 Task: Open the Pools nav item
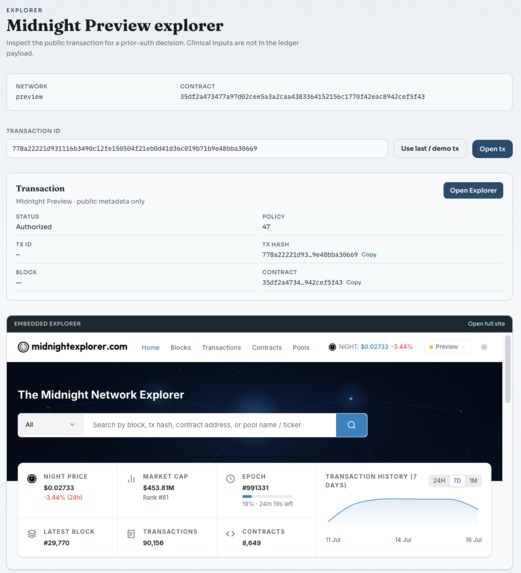click(x=301, y=348)
